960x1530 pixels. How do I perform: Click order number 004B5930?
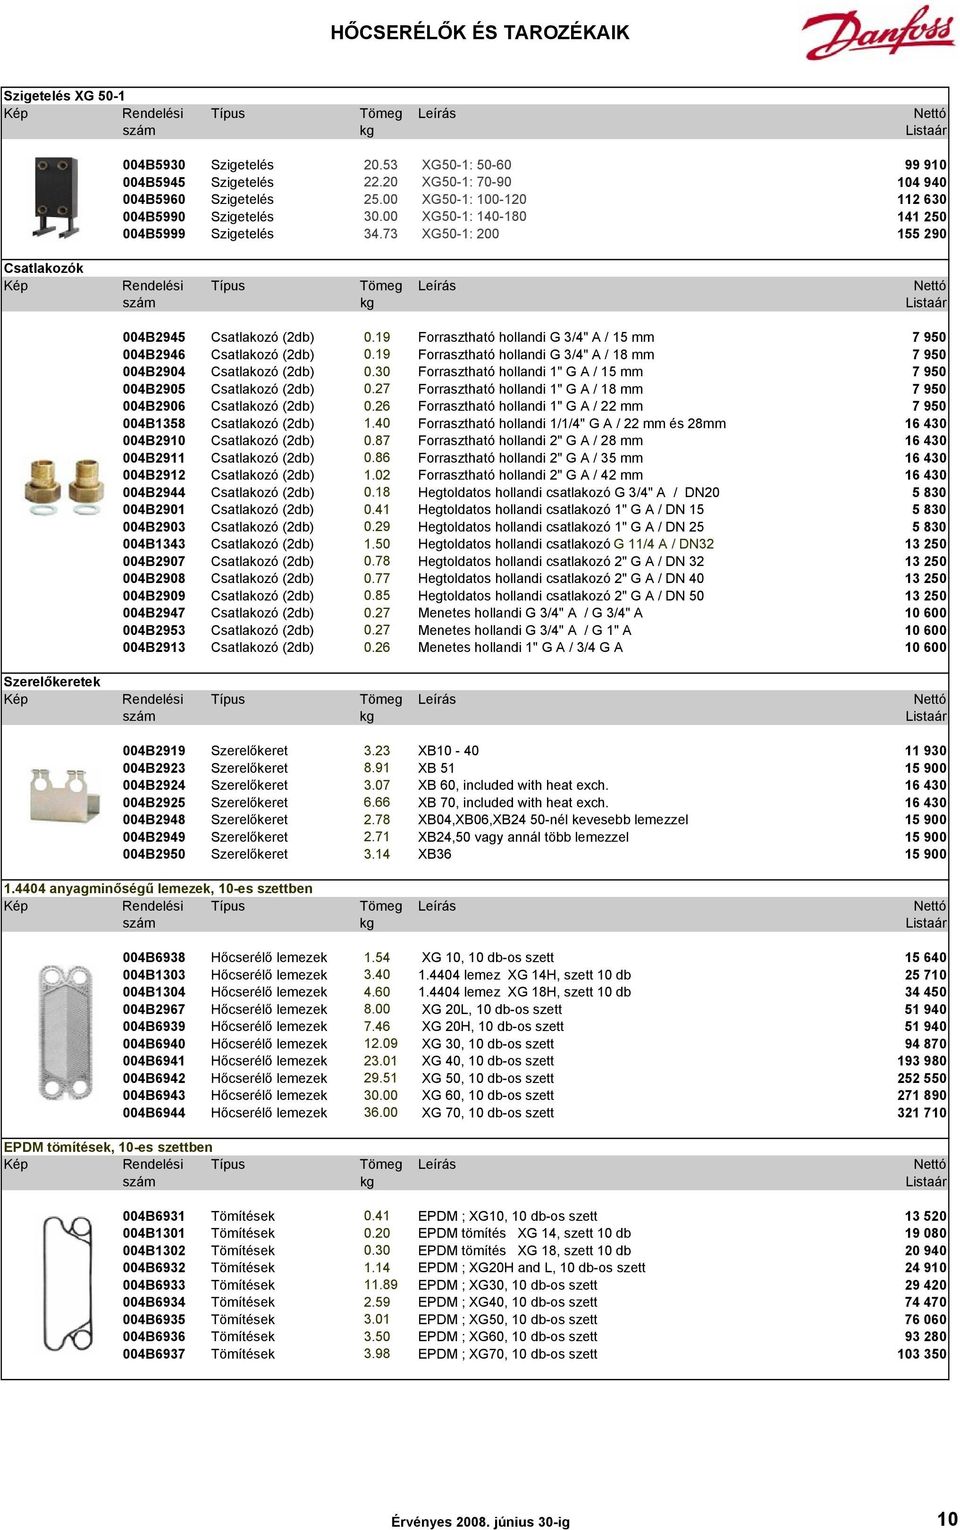pos(154,165)
